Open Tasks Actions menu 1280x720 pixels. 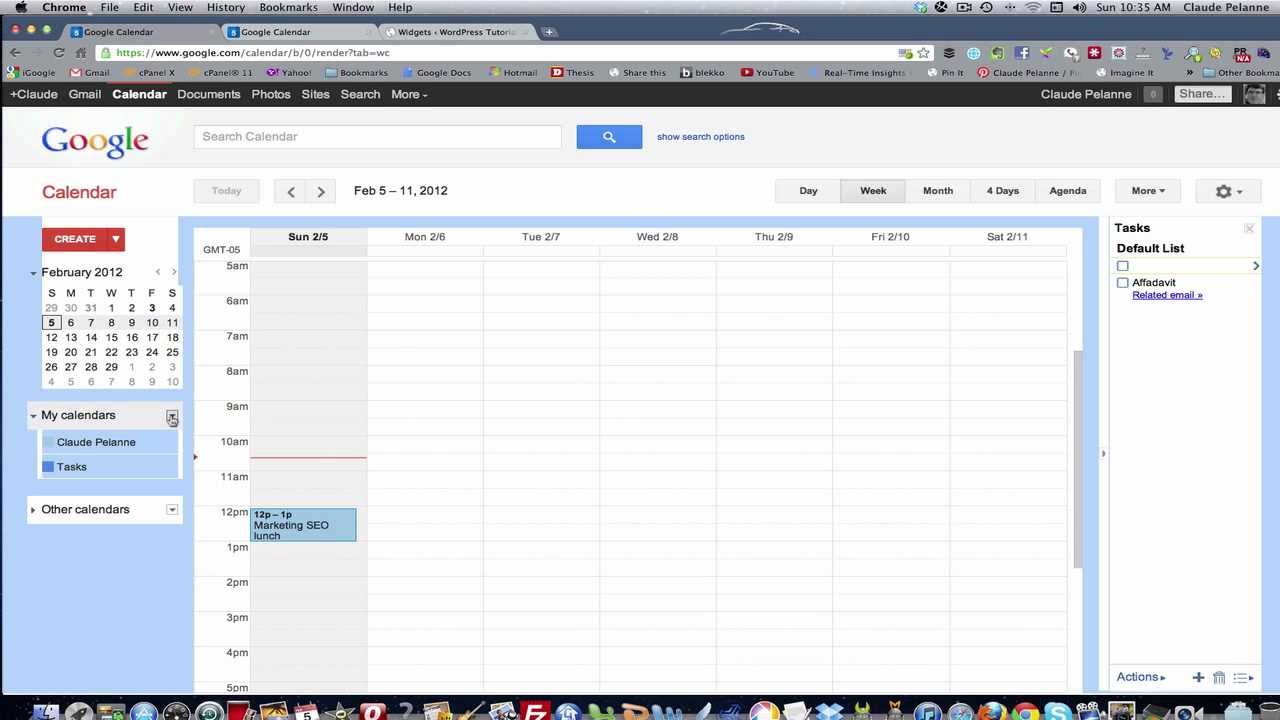point(1141,677)
